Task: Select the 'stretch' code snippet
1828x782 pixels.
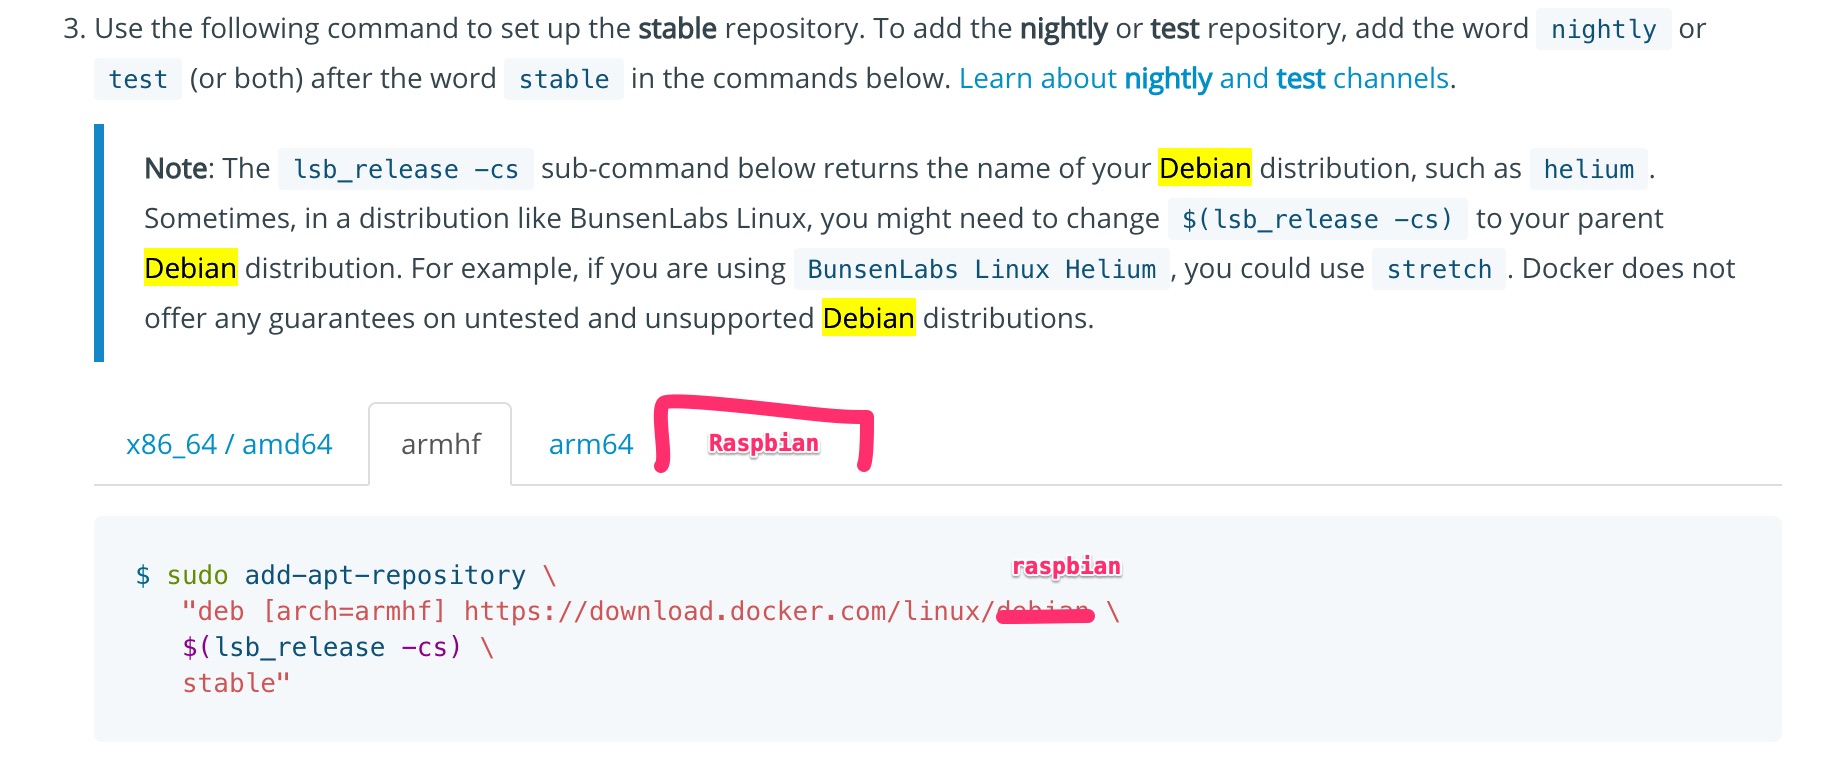Action: coord(1438,269)
